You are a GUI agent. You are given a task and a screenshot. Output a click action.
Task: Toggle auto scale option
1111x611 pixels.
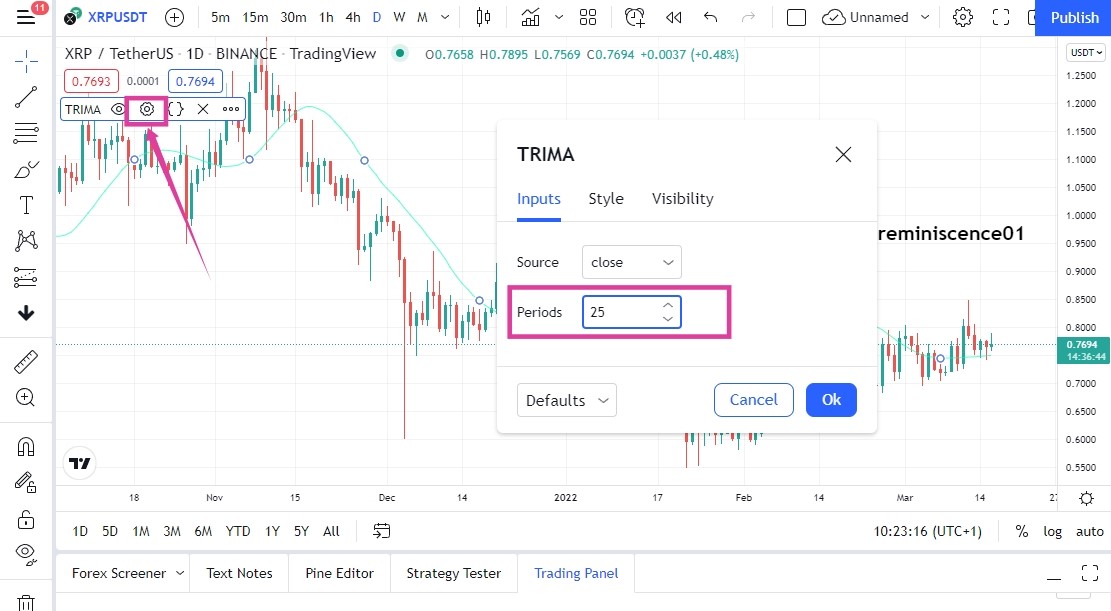point(1089,532)
